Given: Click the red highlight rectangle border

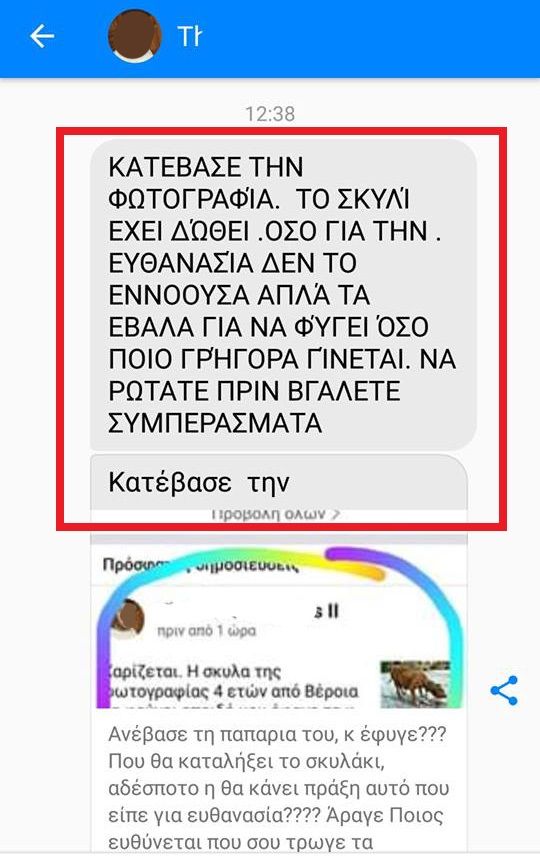Looking at the screenshot, I should 282,131.
